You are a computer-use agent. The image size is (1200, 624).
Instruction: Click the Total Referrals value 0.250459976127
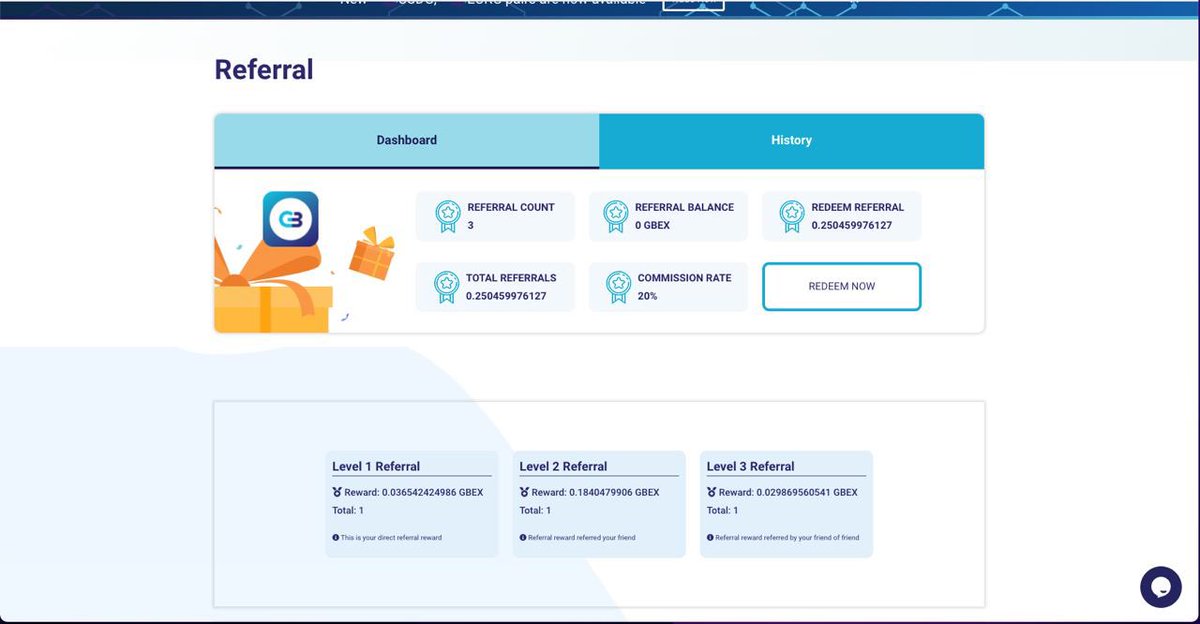[506, 296]
